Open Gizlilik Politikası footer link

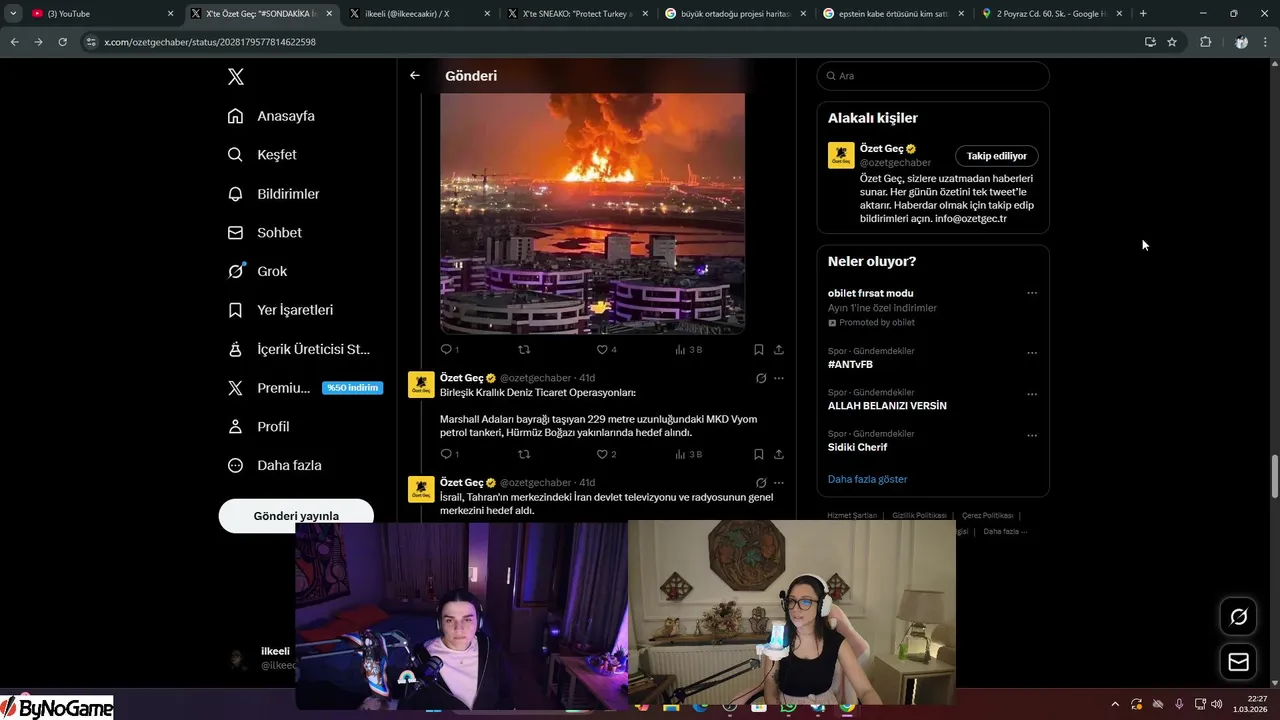click(x=919, y=515)
